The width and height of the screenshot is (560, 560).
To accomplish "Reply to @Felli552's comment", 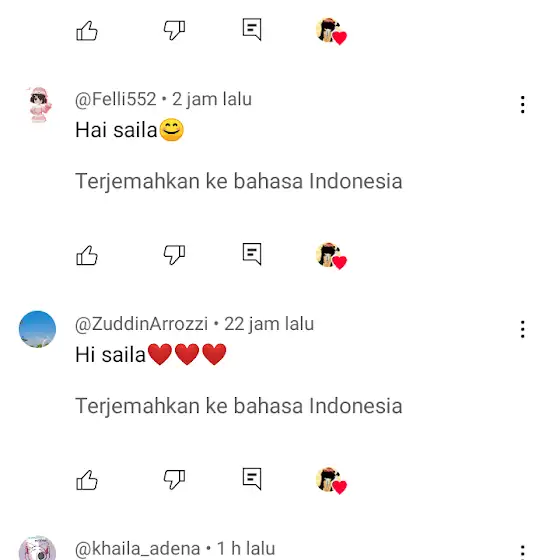I will coord(252,254).
